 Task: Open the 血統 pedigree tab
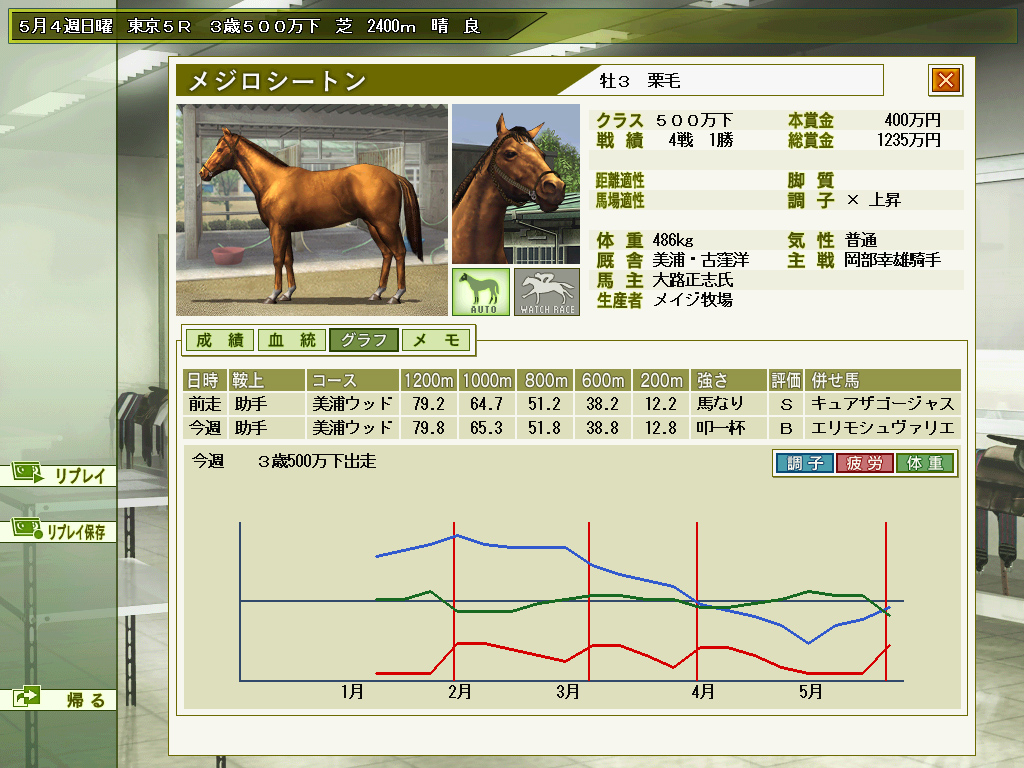292,340
